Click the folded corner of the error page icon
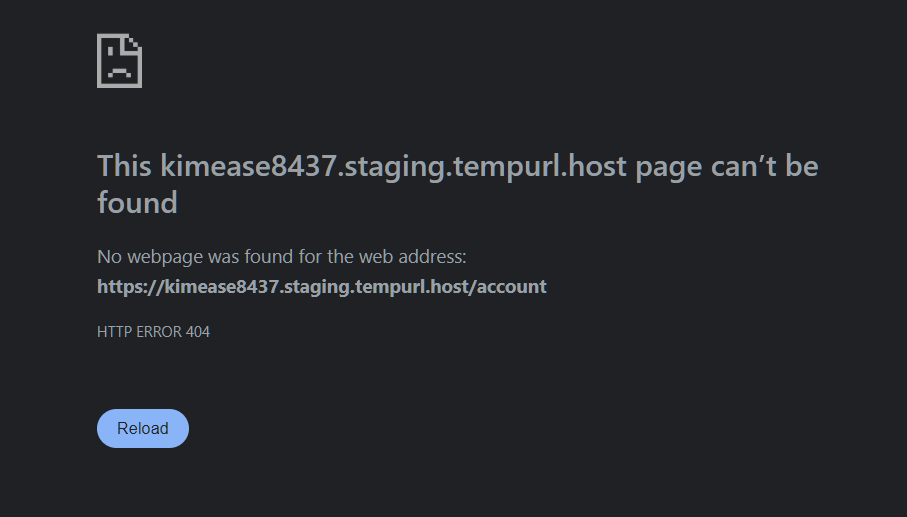Screen dimensions: 907x517 [134, 42]
